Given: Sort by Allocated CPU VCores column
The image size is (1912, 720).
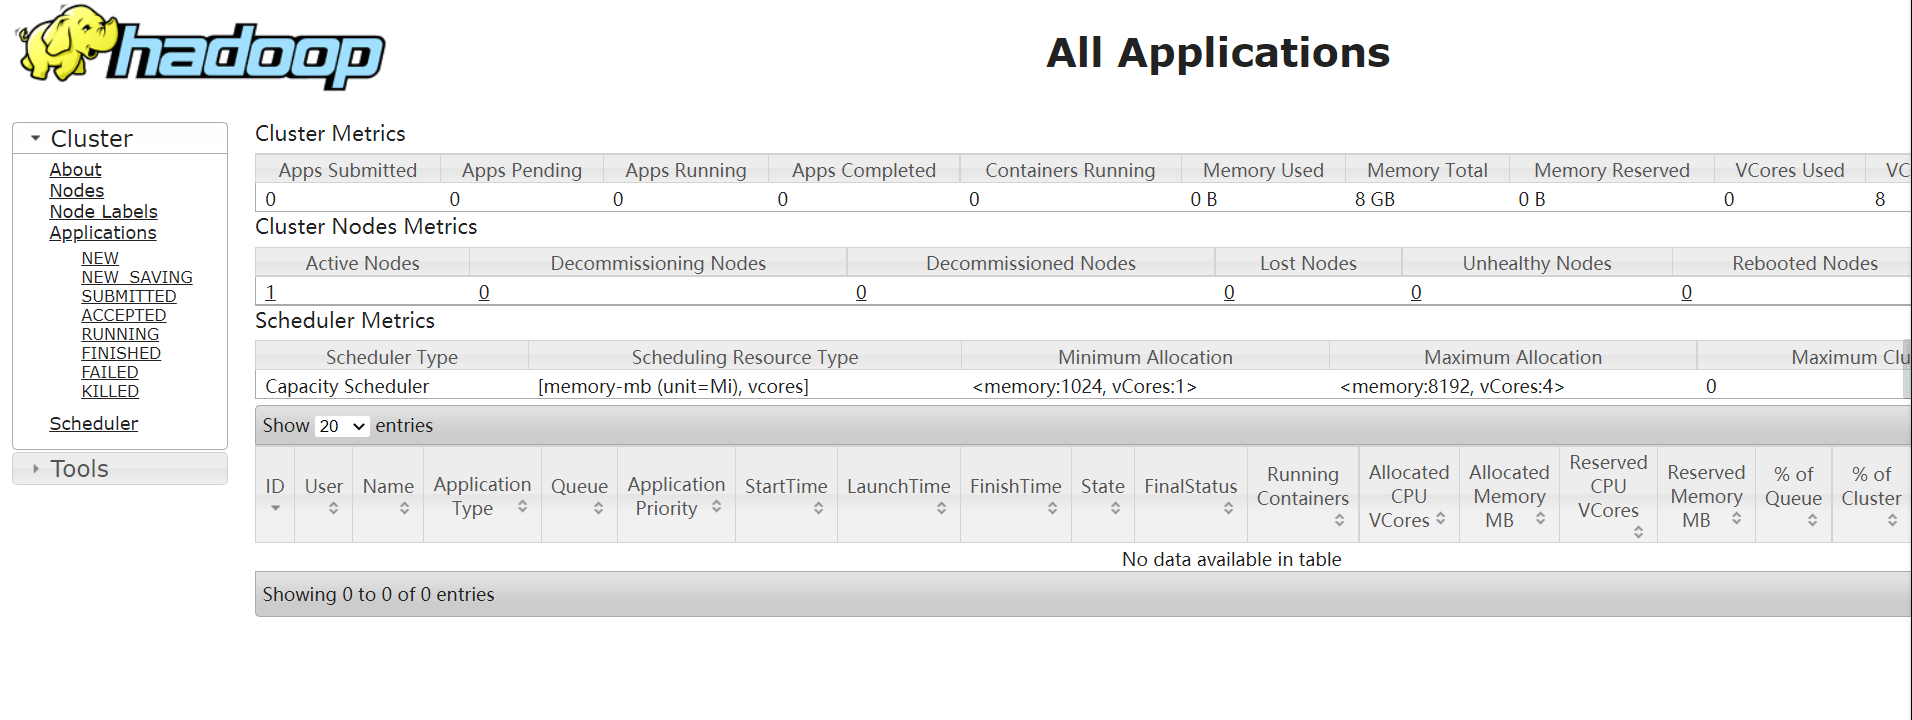Looking at the screenshot, I should pos(1409,495).
